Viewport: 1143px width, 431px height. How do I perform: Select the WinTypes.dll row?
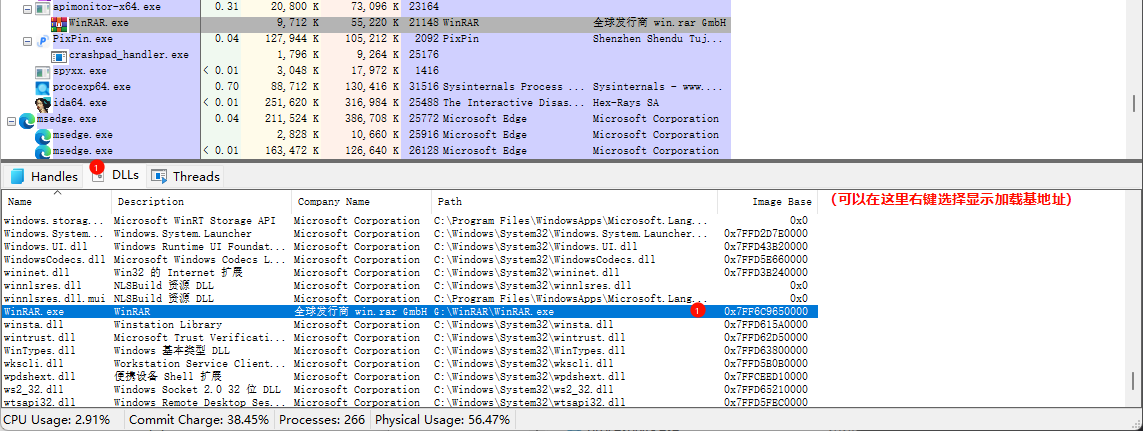pos(410,351)
